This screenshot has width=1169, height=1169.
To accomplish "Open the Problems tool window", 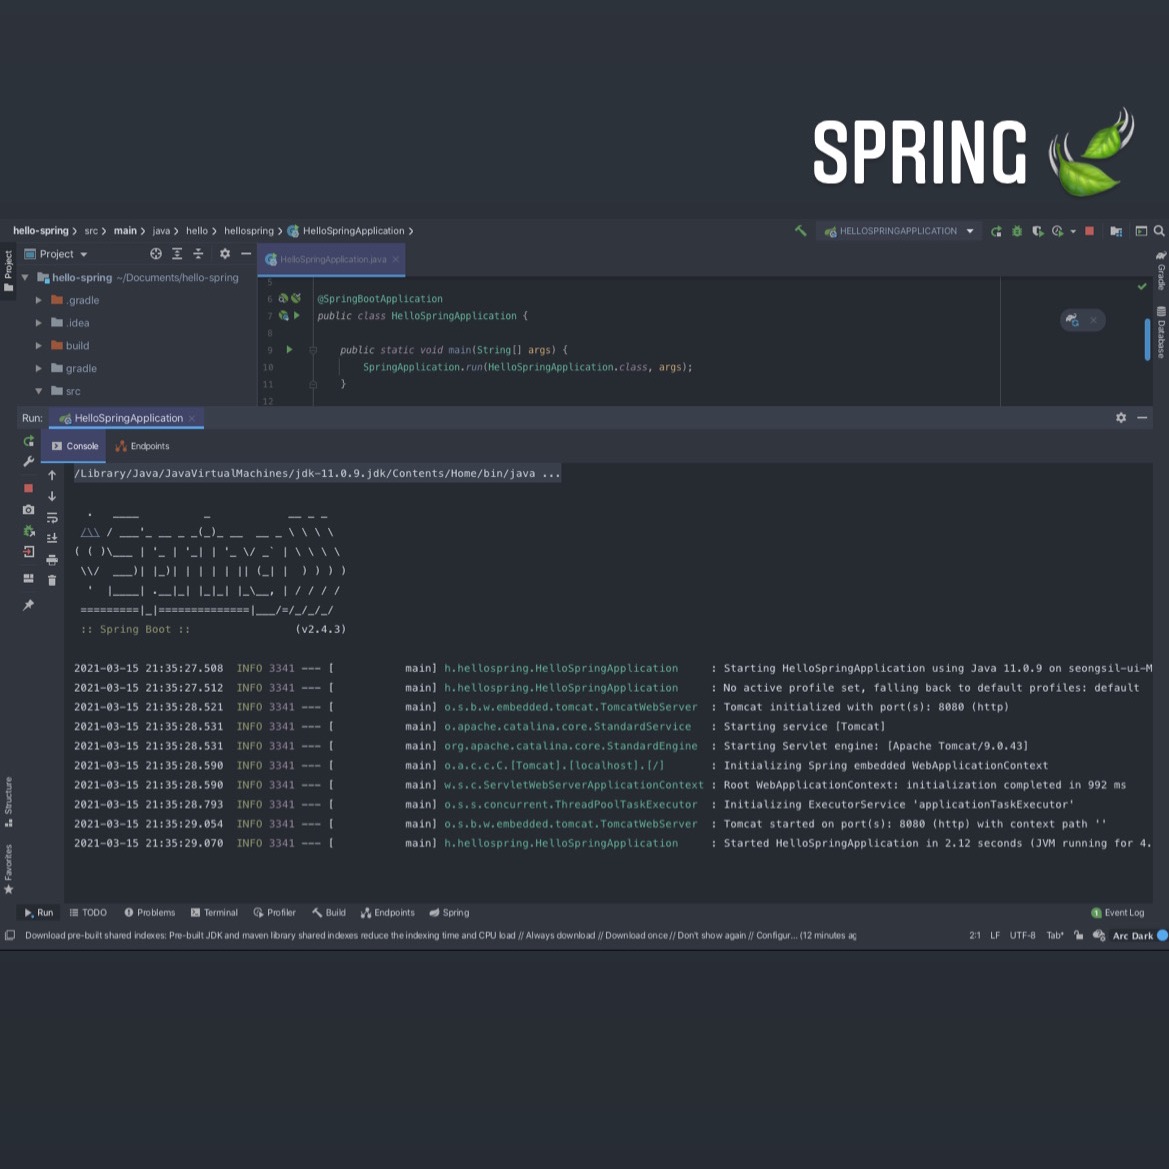I will pyautogui.click(x=149, y=913).
